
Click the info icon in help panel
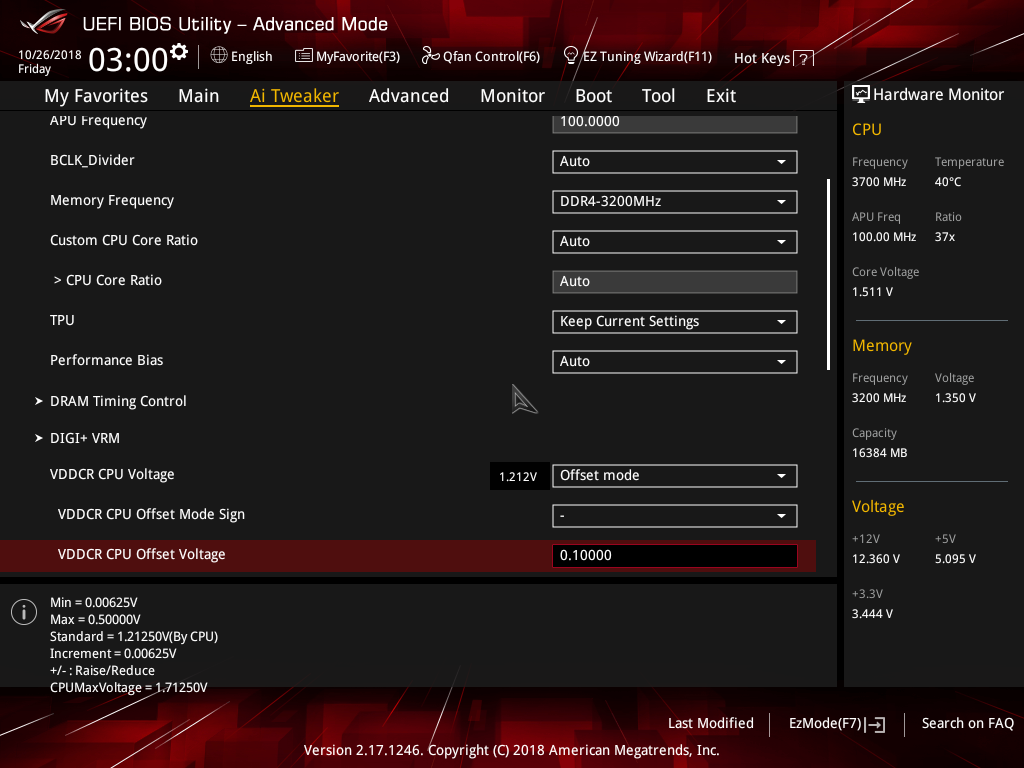[x=24, y=612]
